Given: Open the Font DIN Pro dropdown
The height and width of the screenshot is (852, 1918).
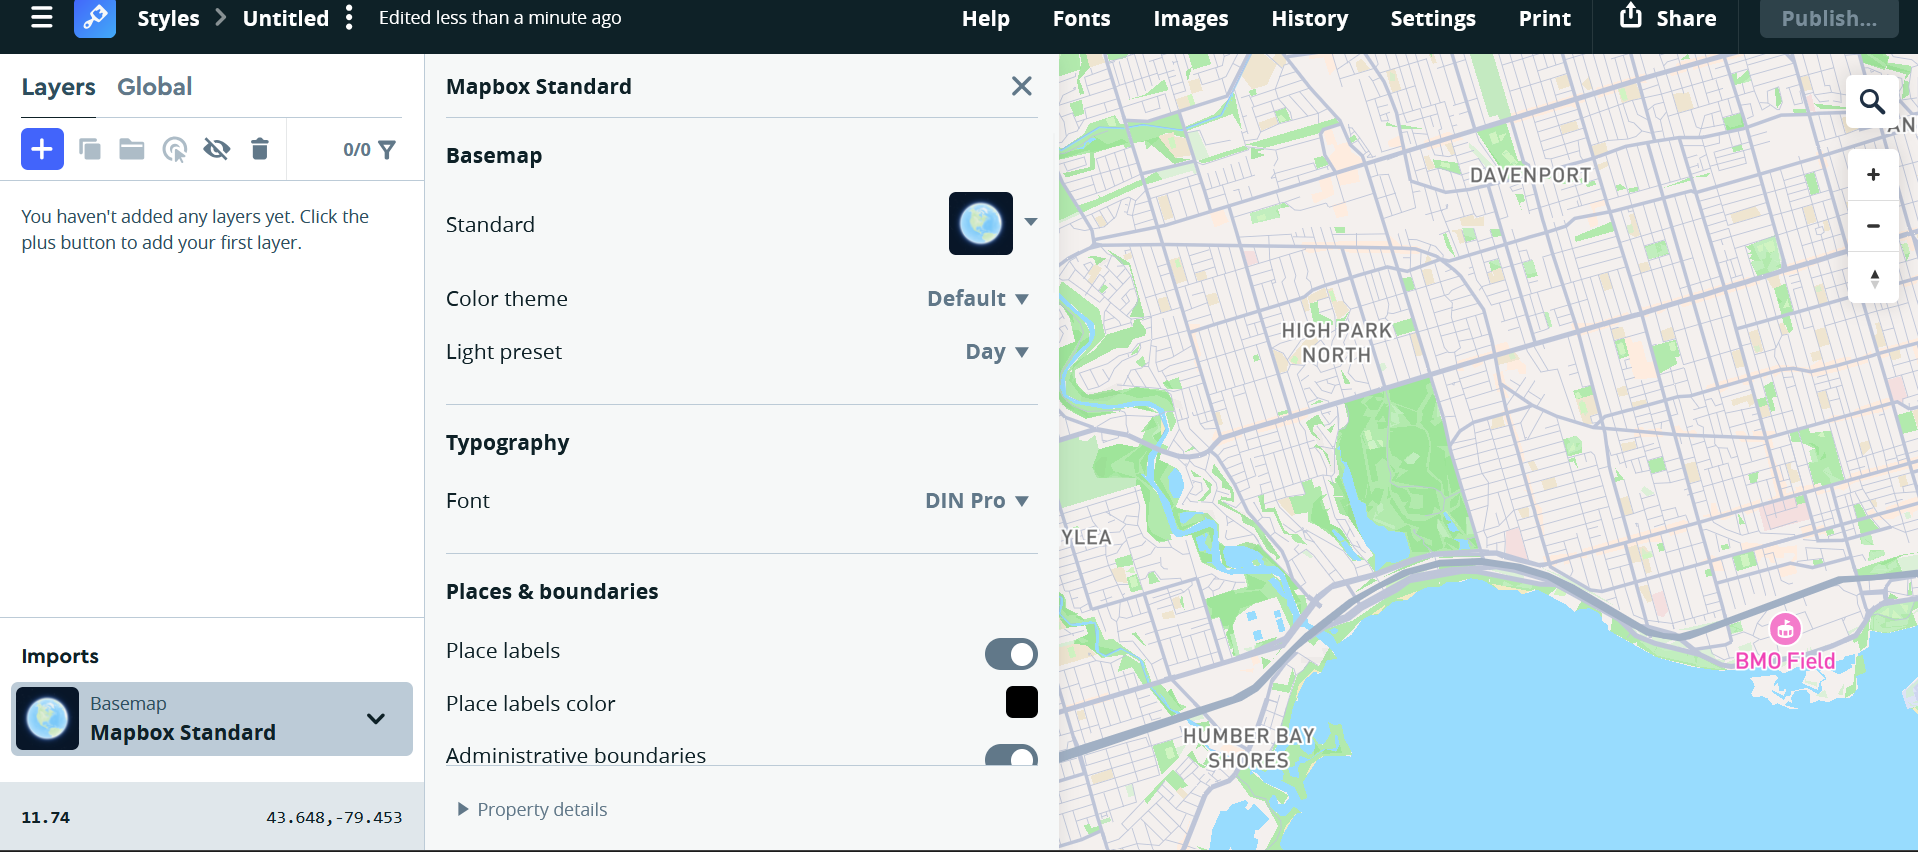Looking at the screenshot, I should [976, 500].
